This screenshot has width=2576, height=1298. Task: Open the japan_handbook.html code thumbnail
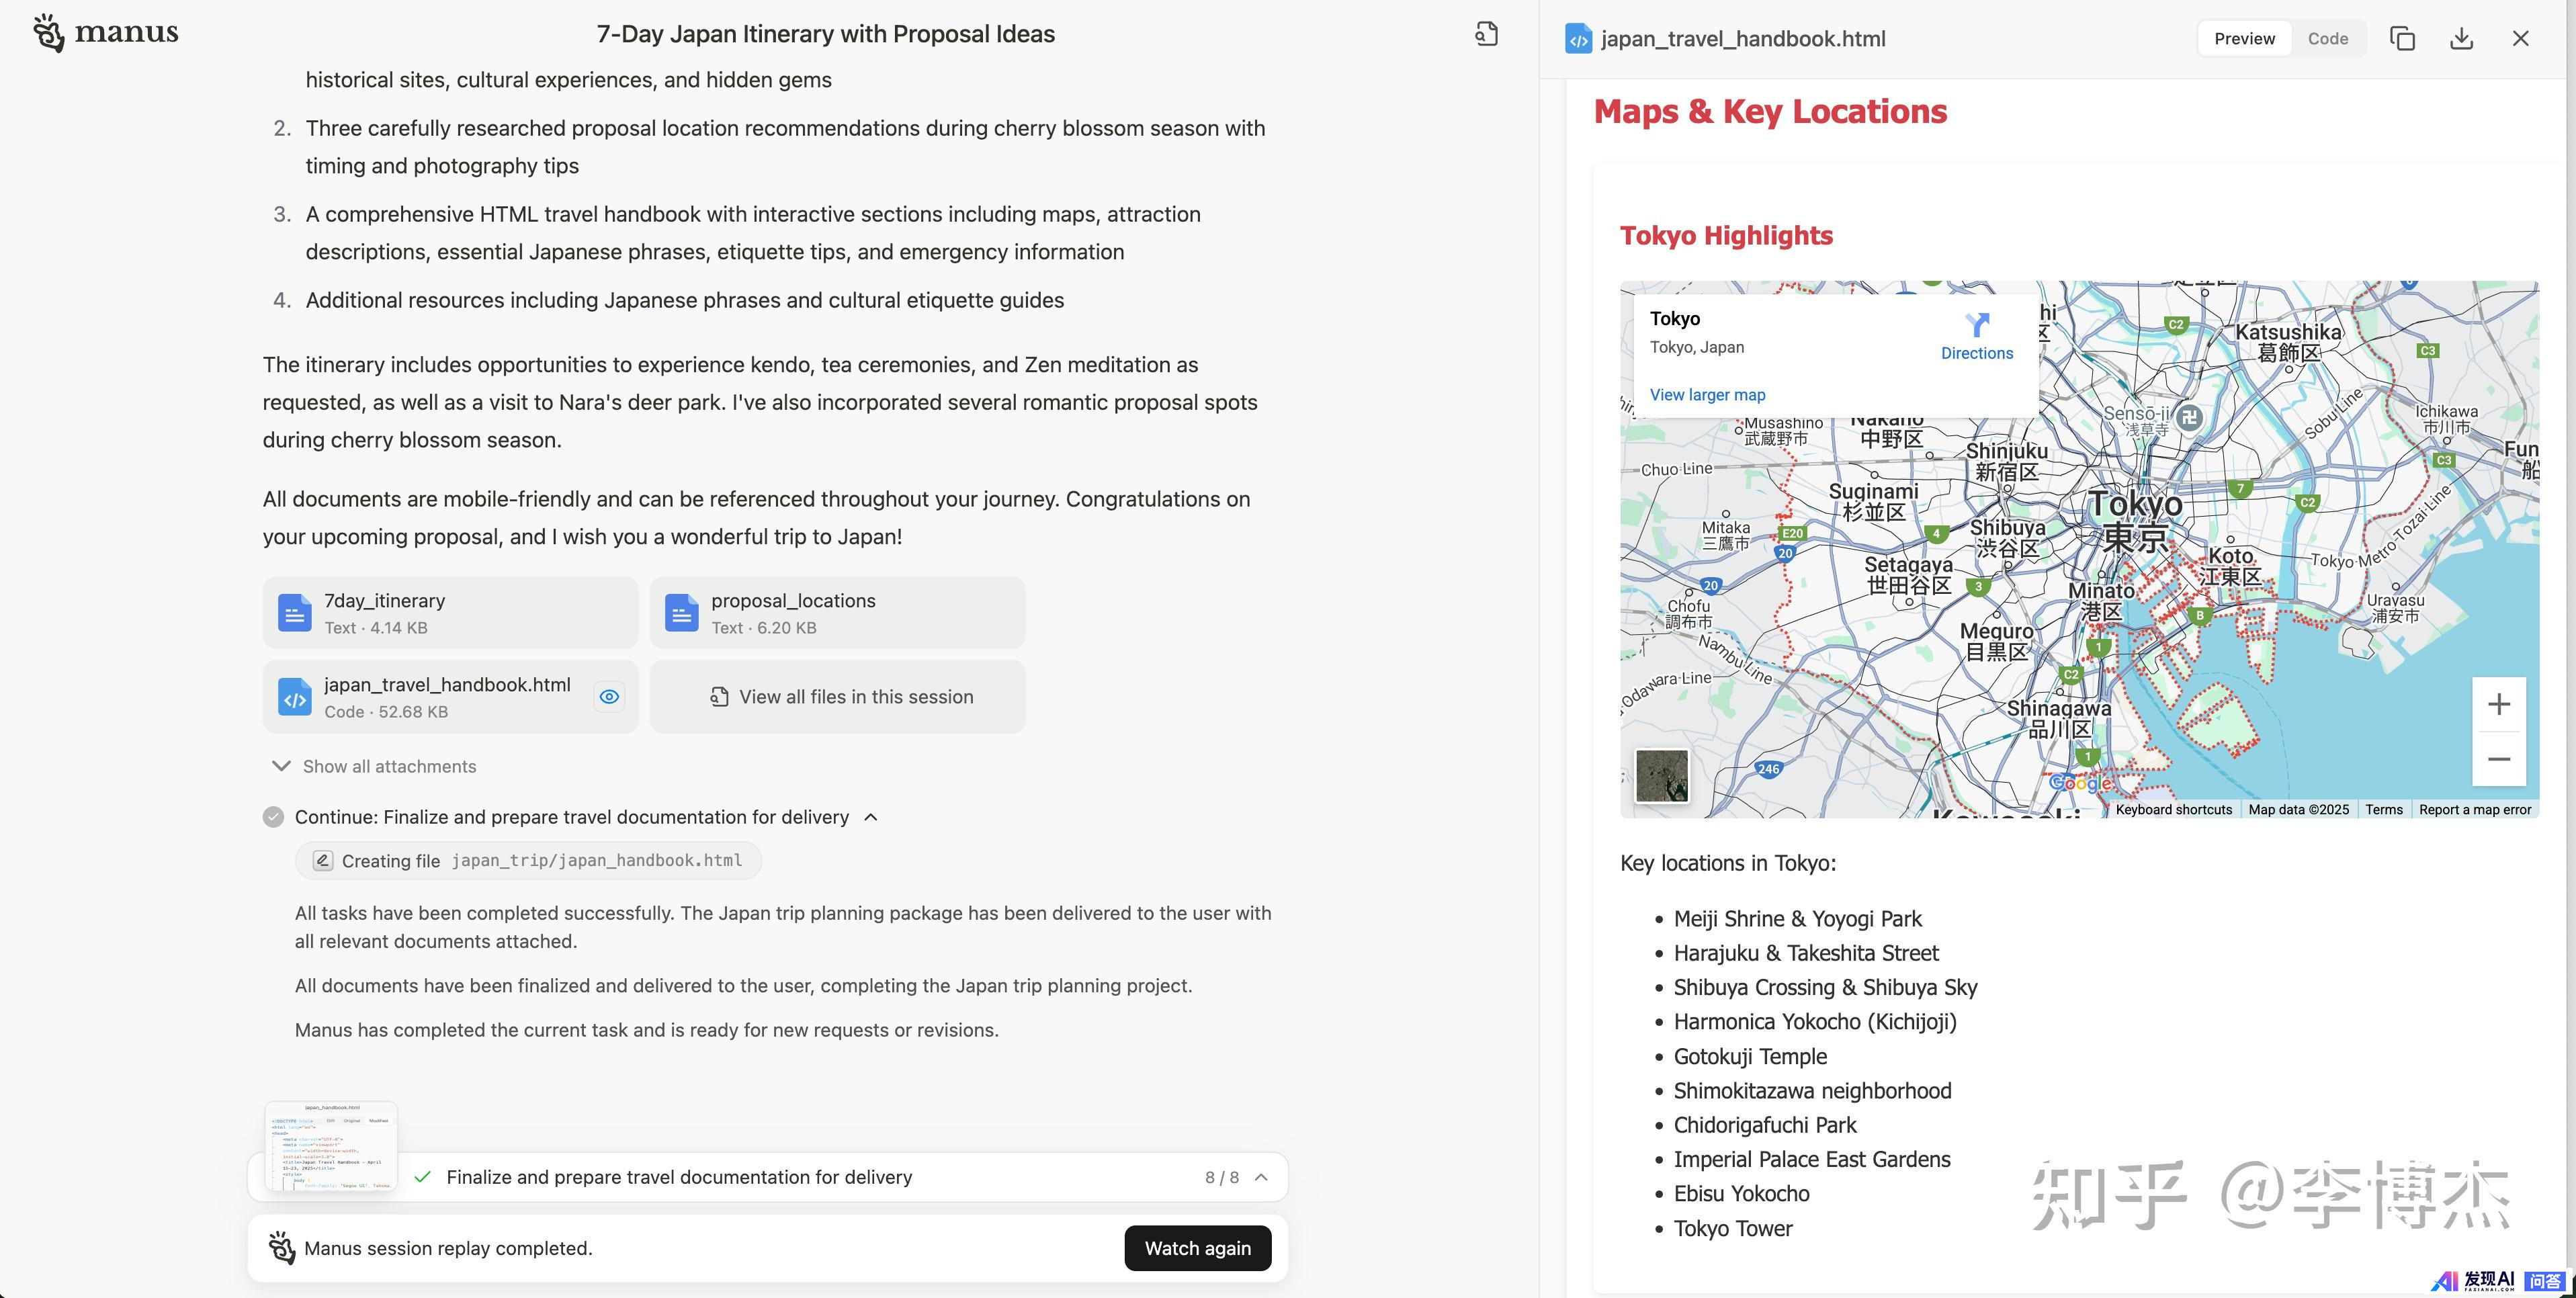pos(331,1145)
